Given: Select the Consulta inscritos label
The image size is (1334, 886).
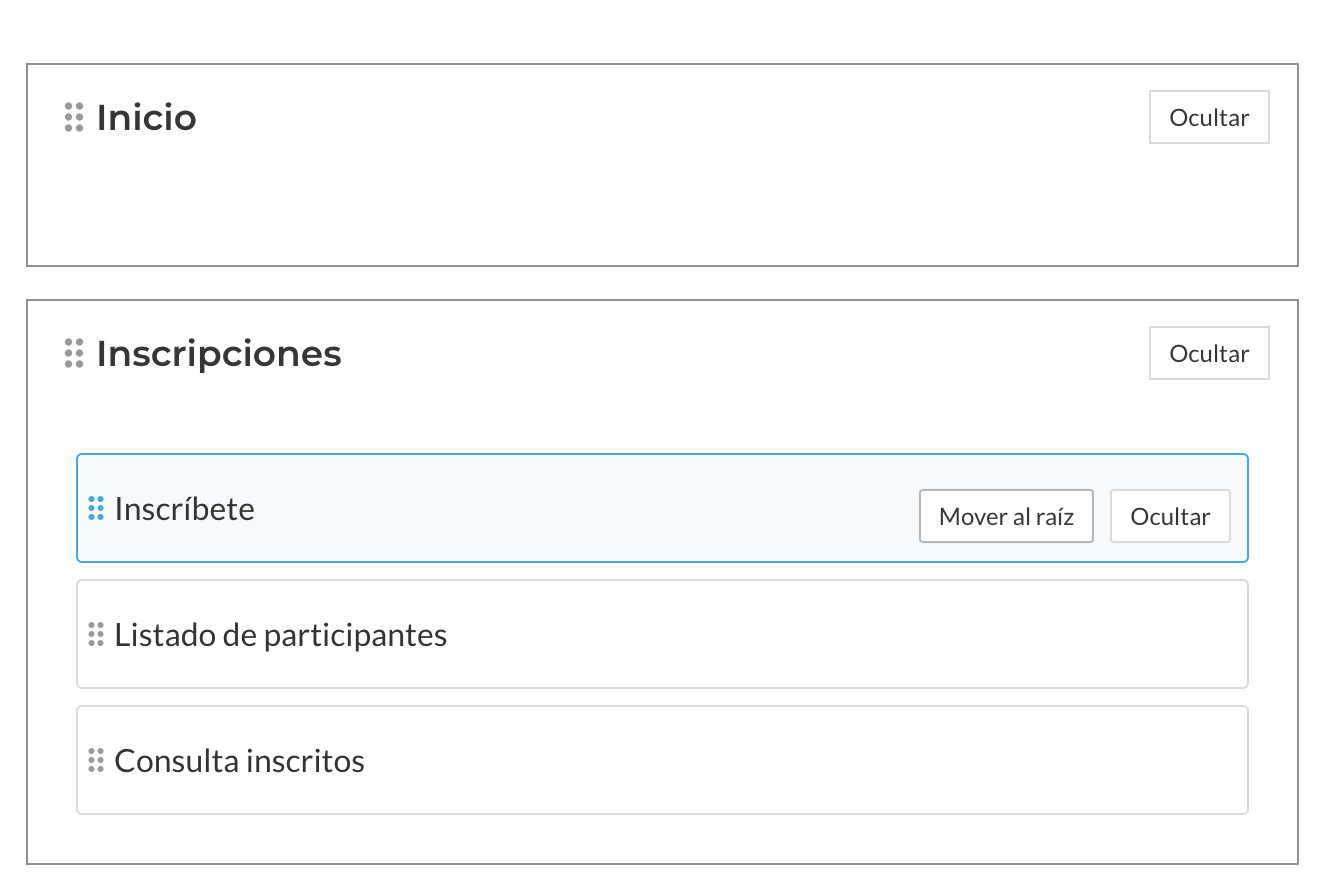Looking at the screenshot, I should pos(240,761).
